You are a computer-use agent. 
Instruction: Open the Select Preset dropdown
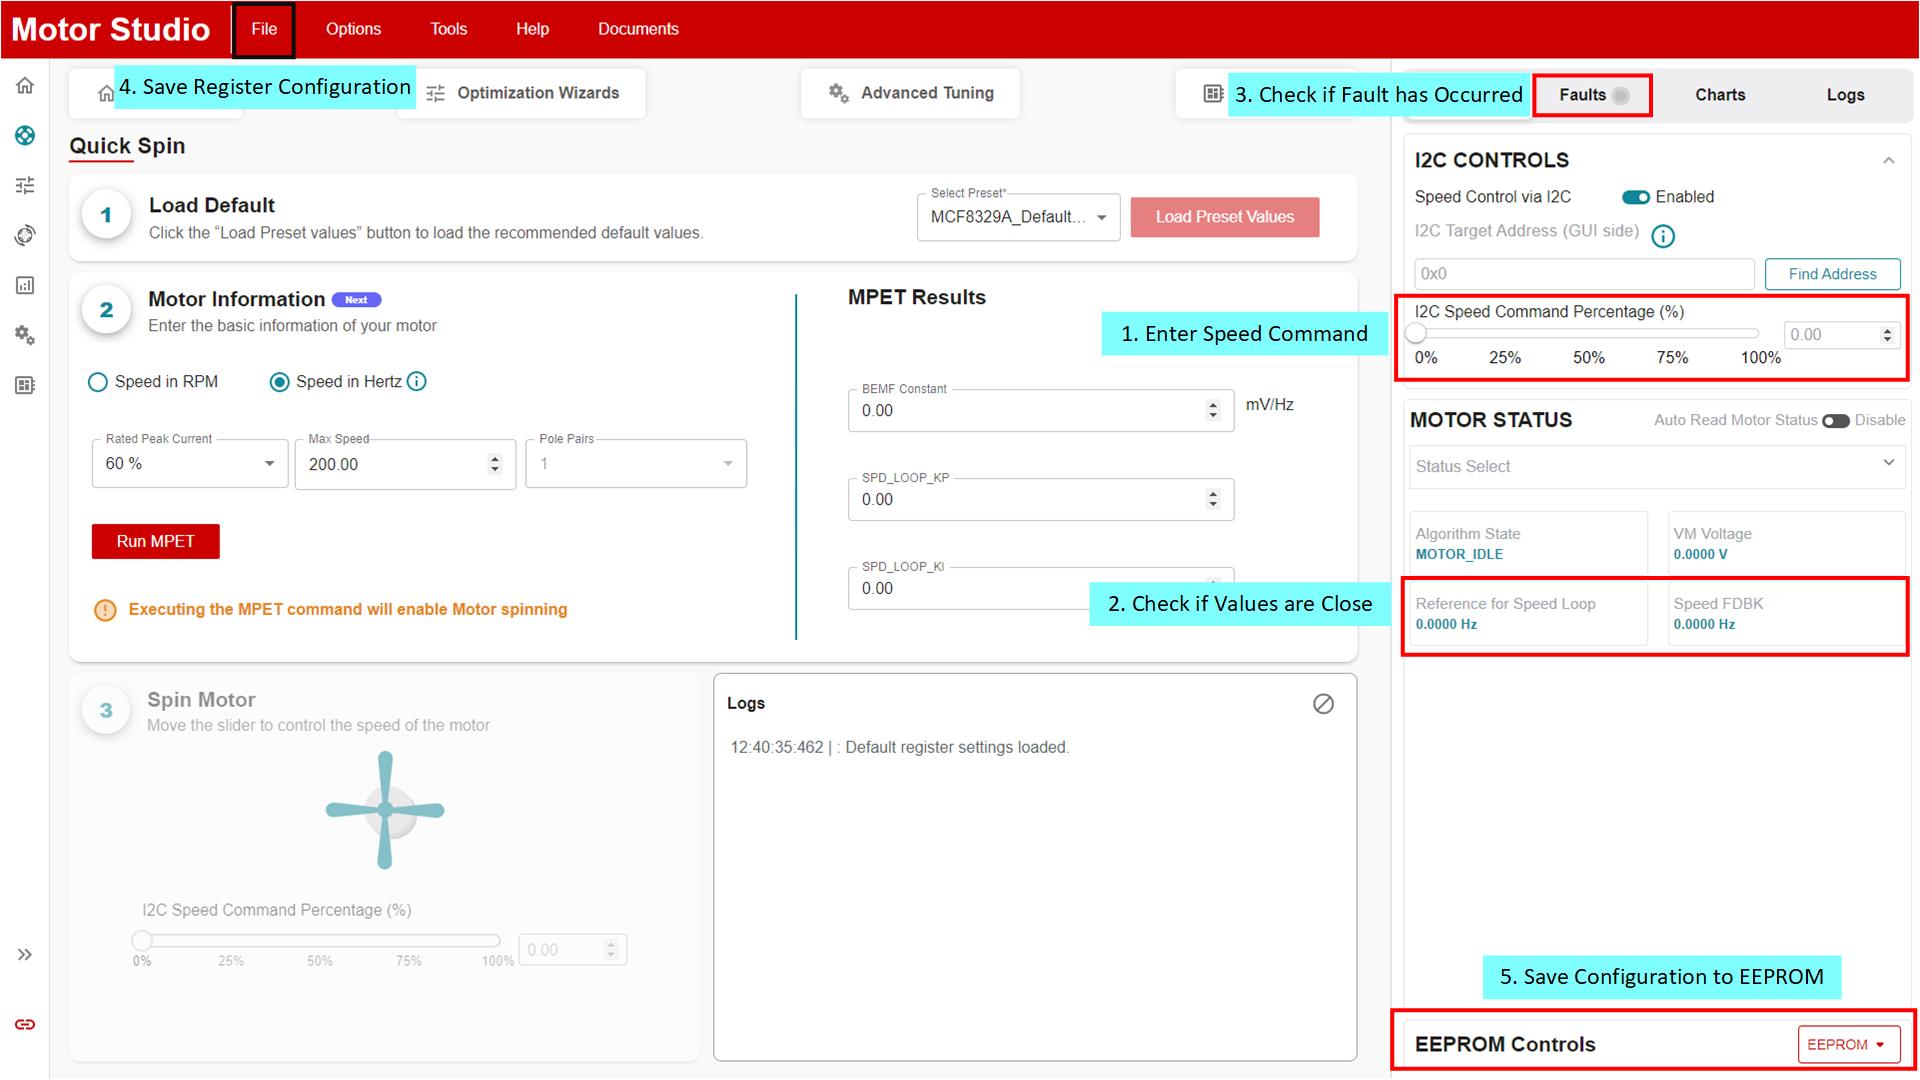(x=1018, y=217)
